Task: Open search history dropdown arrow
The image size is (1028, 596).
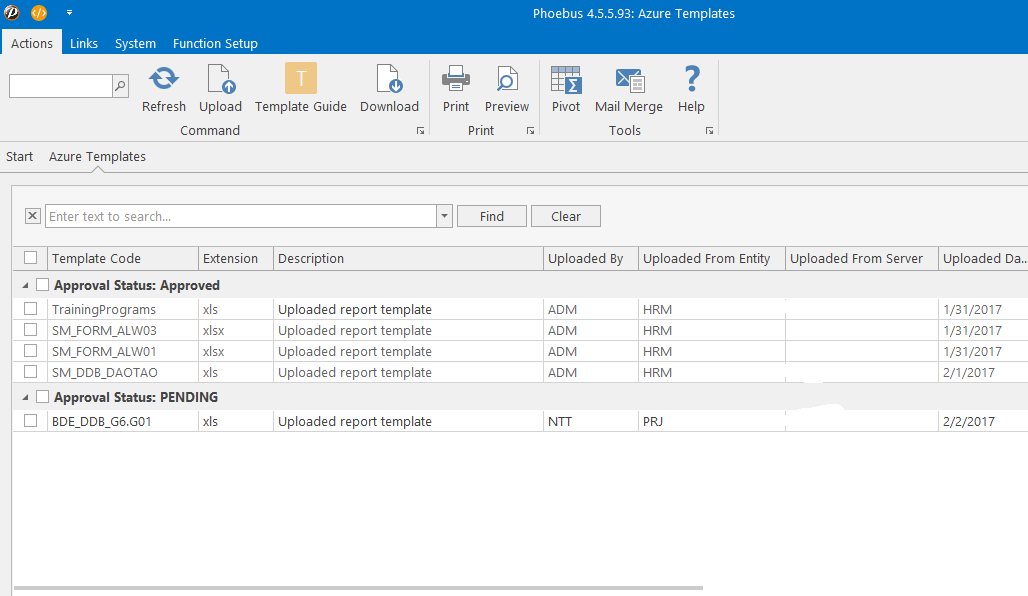Action: [445, 216]
